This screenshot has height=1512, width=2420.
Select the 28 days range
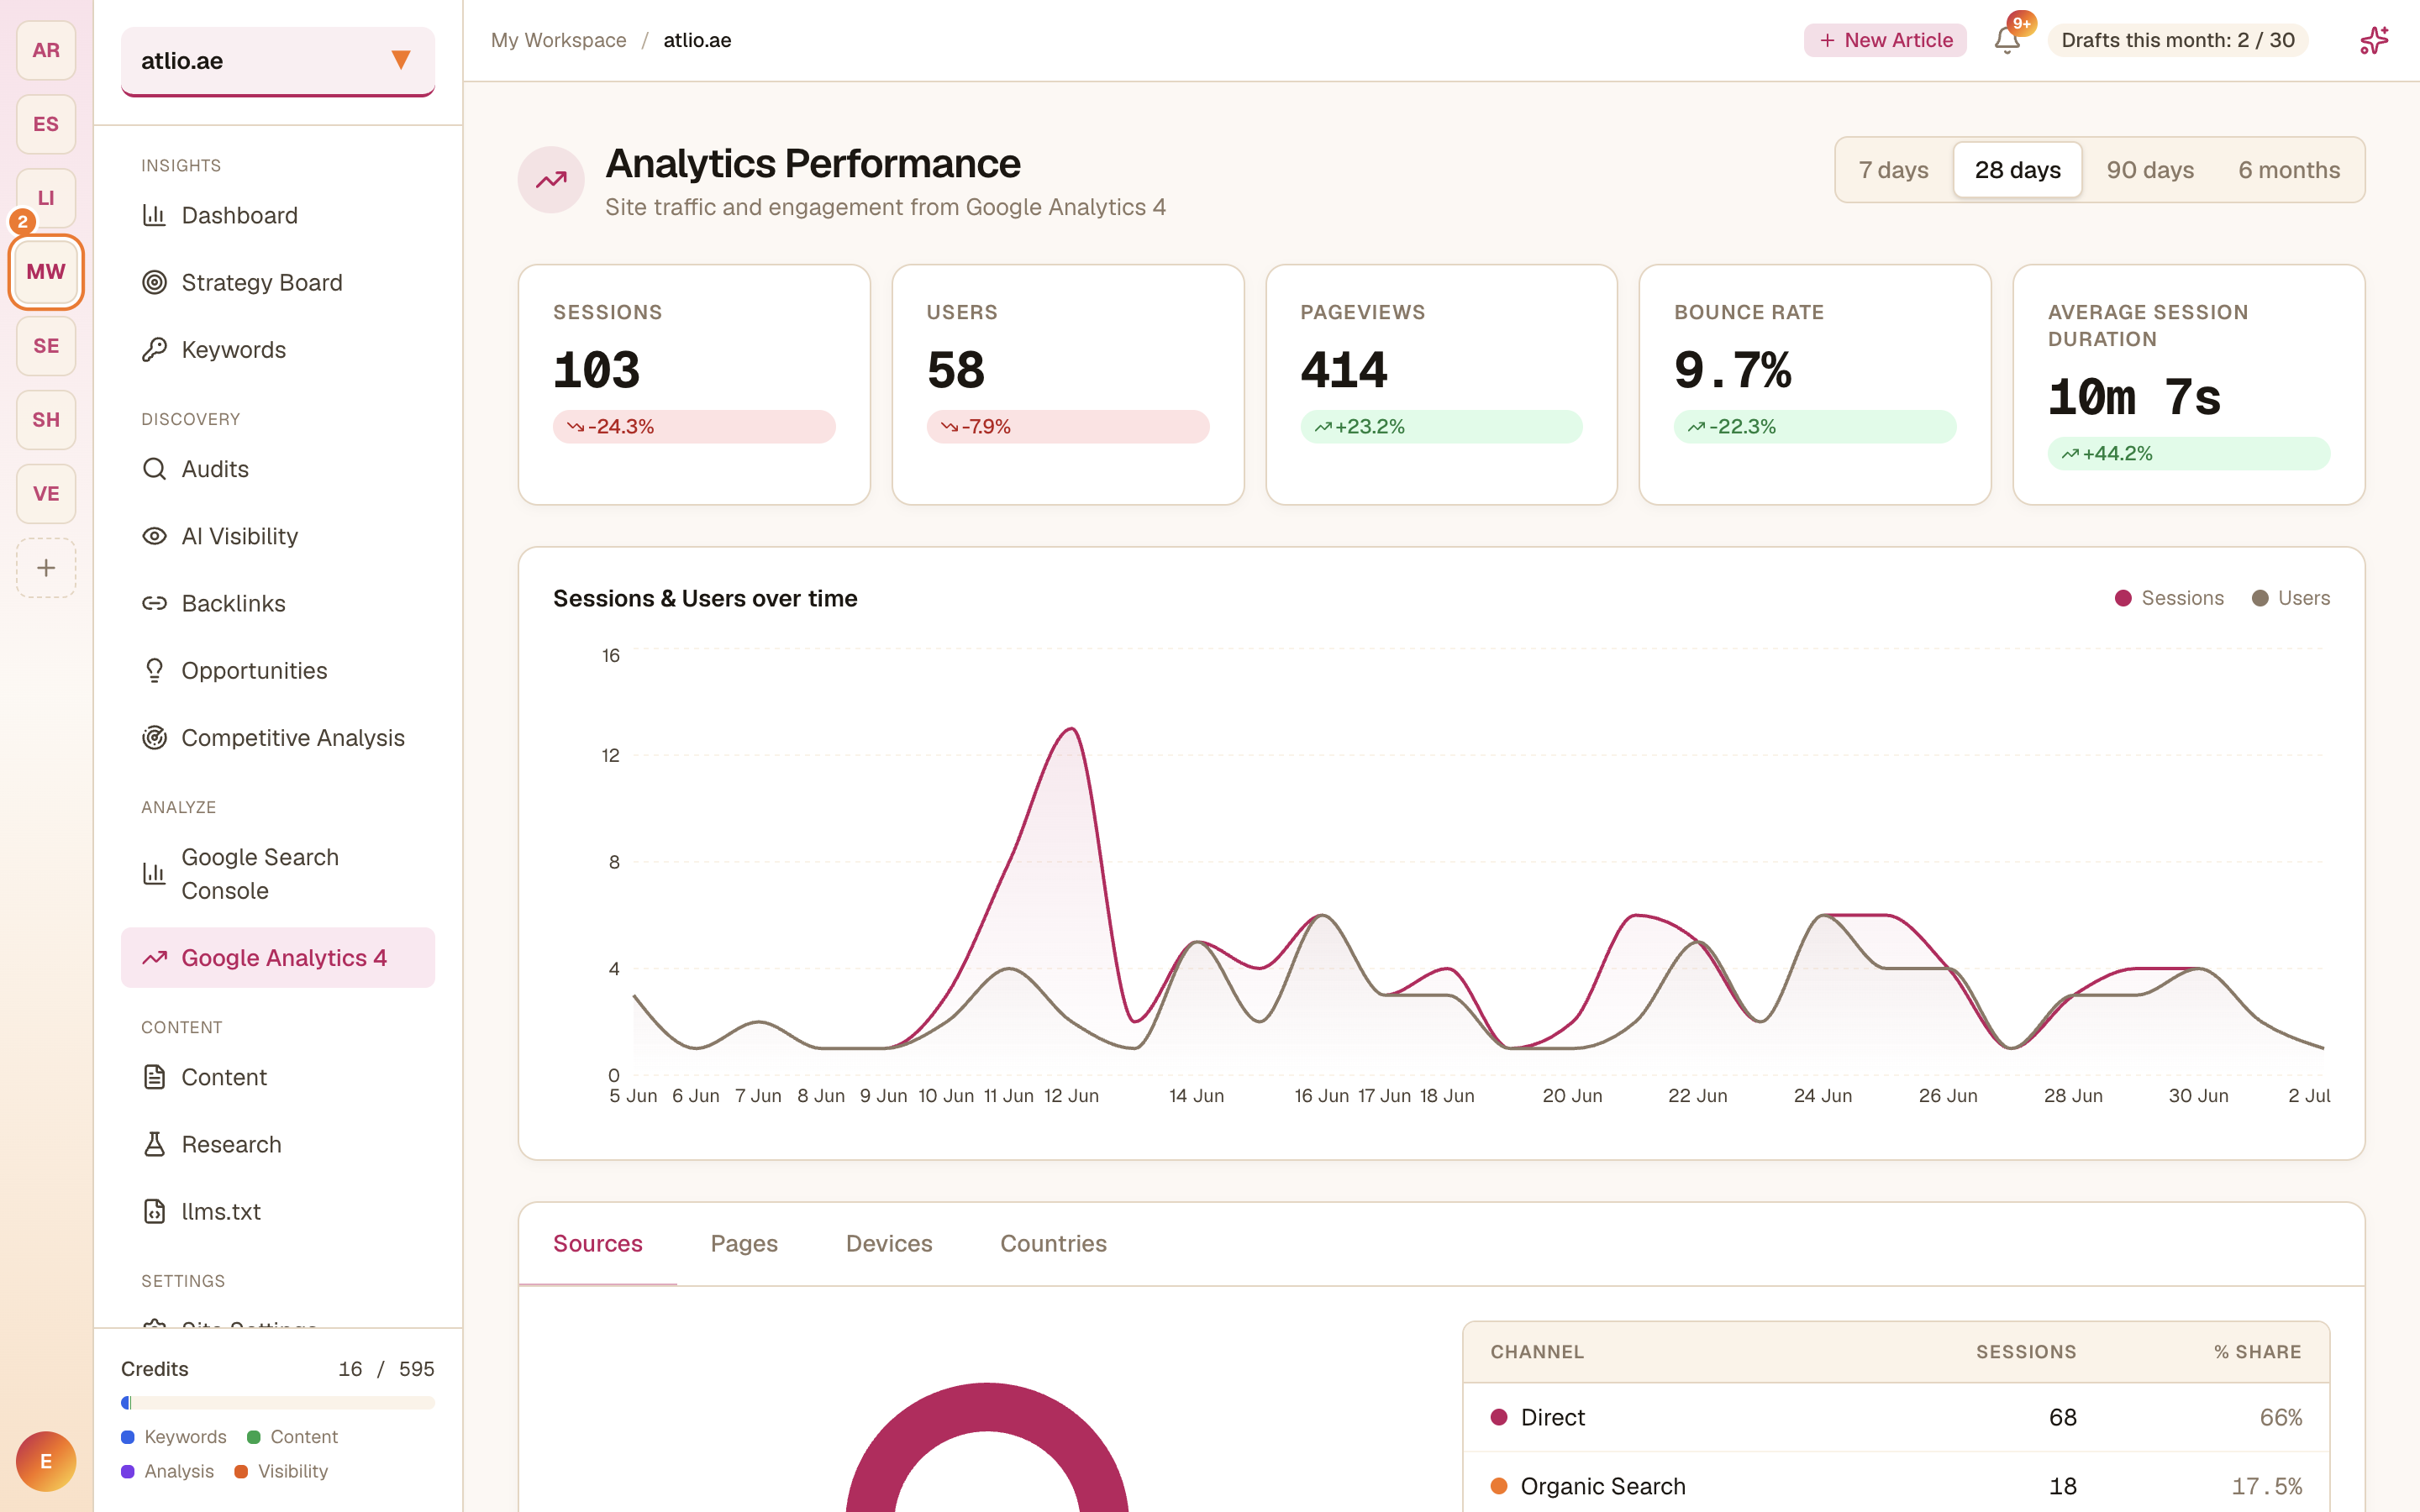coord(2017,170)
